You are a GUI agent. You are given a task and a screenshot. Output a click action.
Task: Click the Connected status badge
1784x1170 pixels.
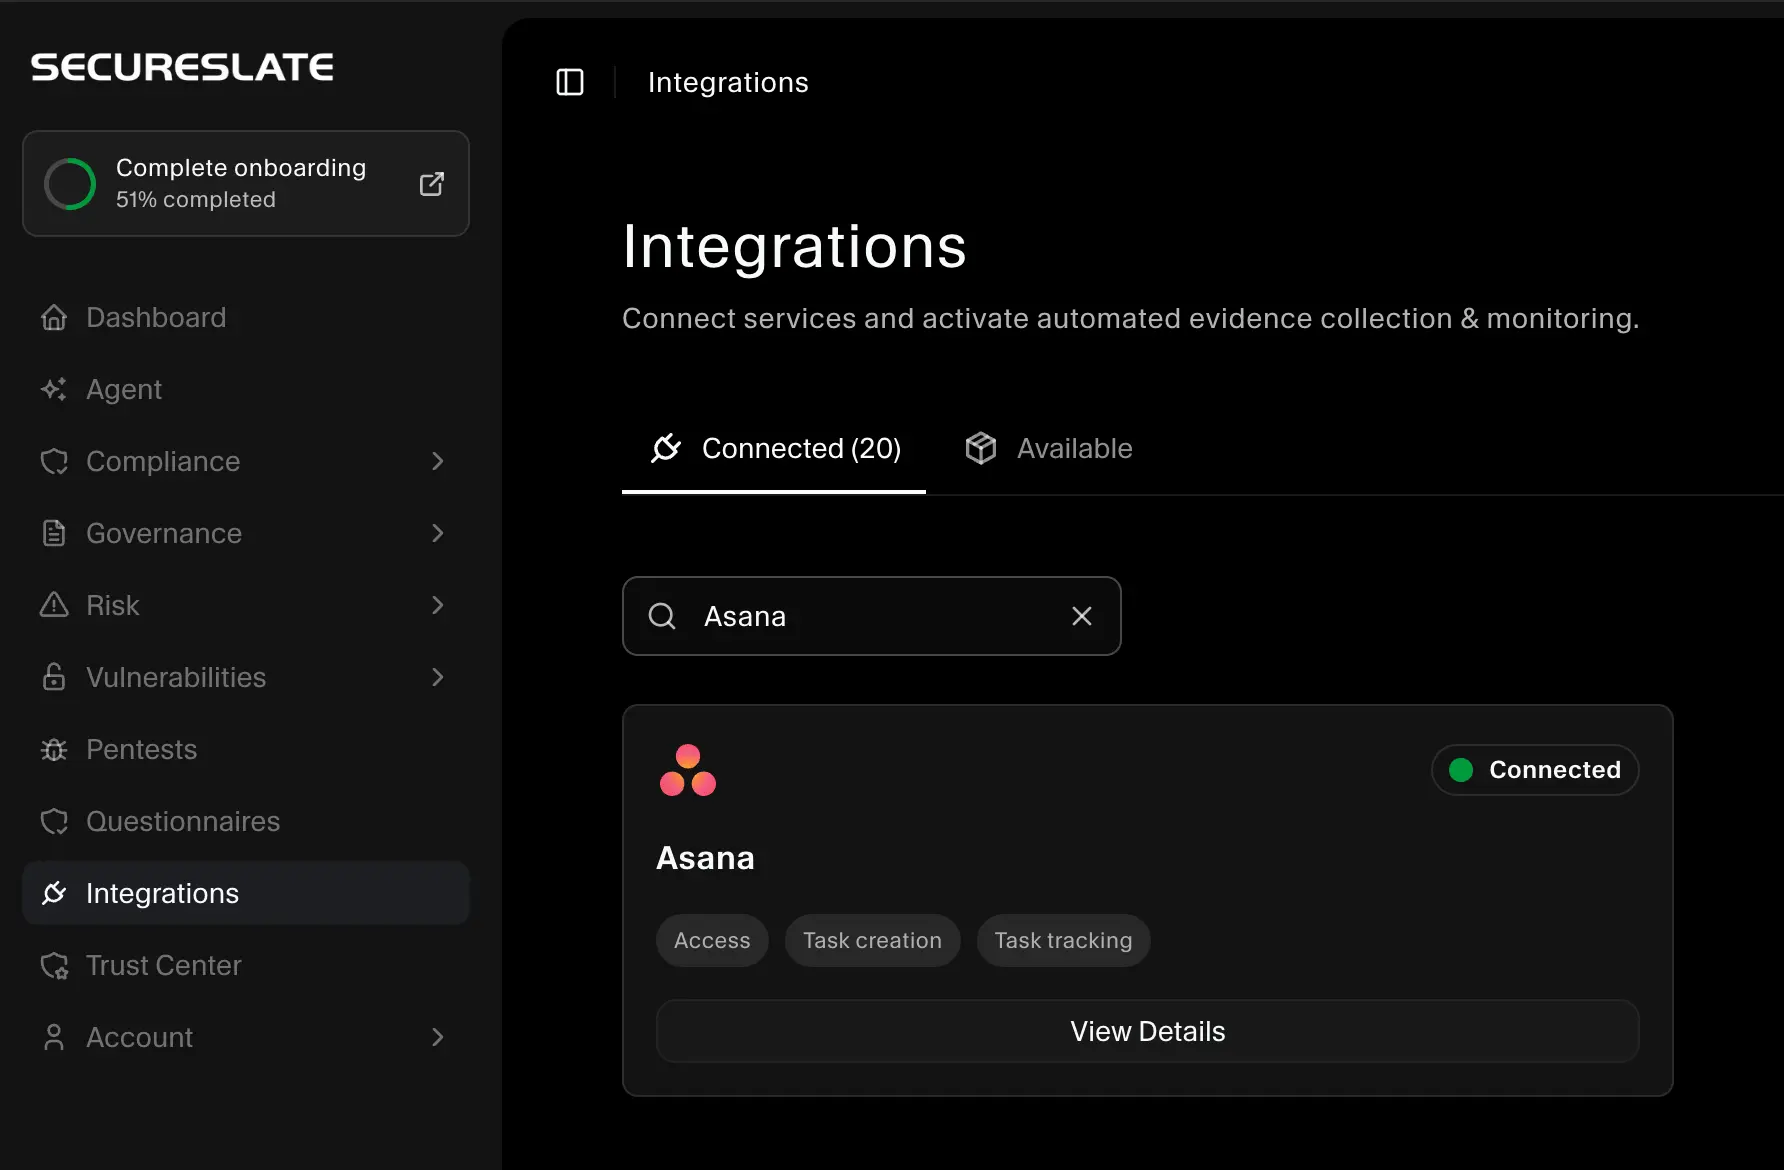click(x=1535, y=770)
